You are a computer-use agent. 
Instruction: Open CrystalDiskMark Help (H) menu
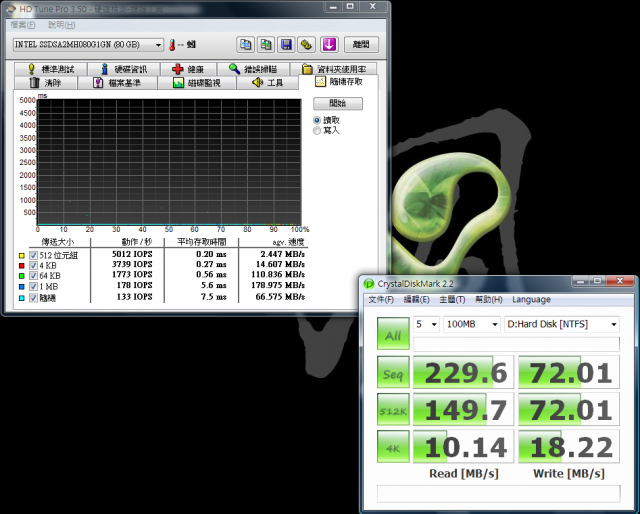pyautogui.click(x=489, y=300)
